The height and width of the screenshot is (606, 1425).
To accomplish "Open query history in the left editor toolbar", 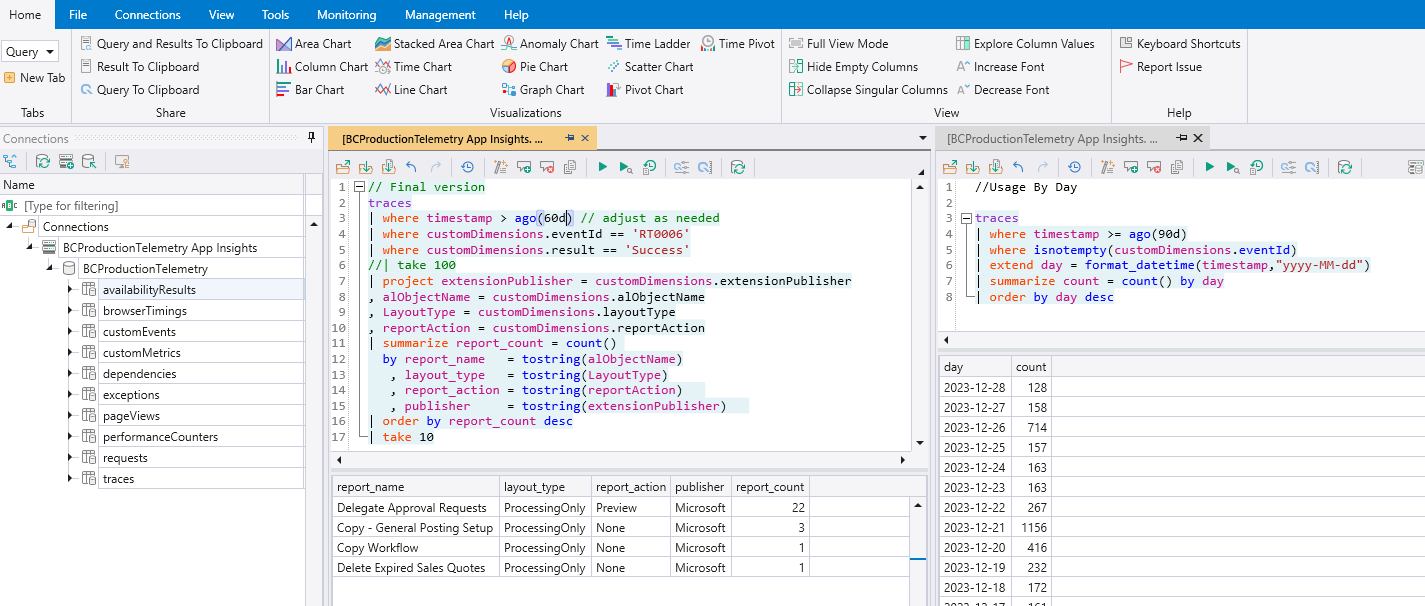I will (x=467, y=167).
